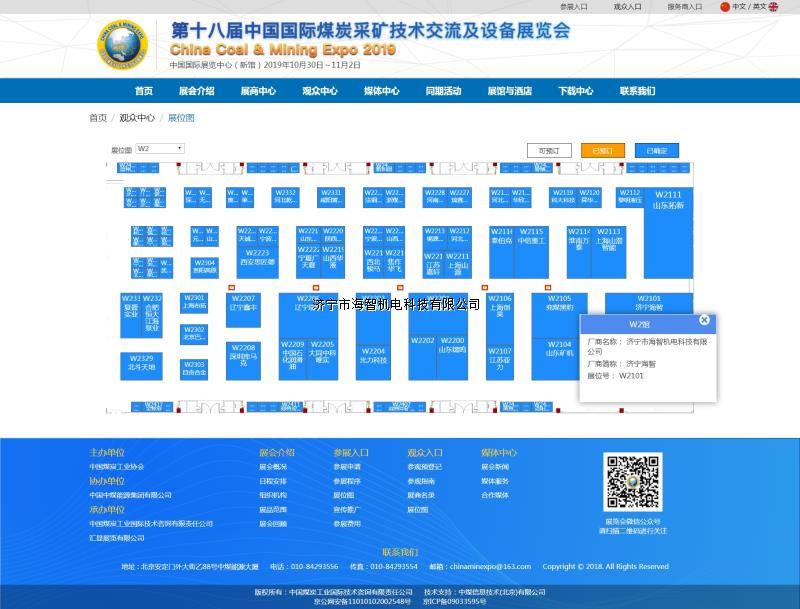Select booth W2329 北斗天地 on map
Screen dimensions: 800x609
[141, 364]
